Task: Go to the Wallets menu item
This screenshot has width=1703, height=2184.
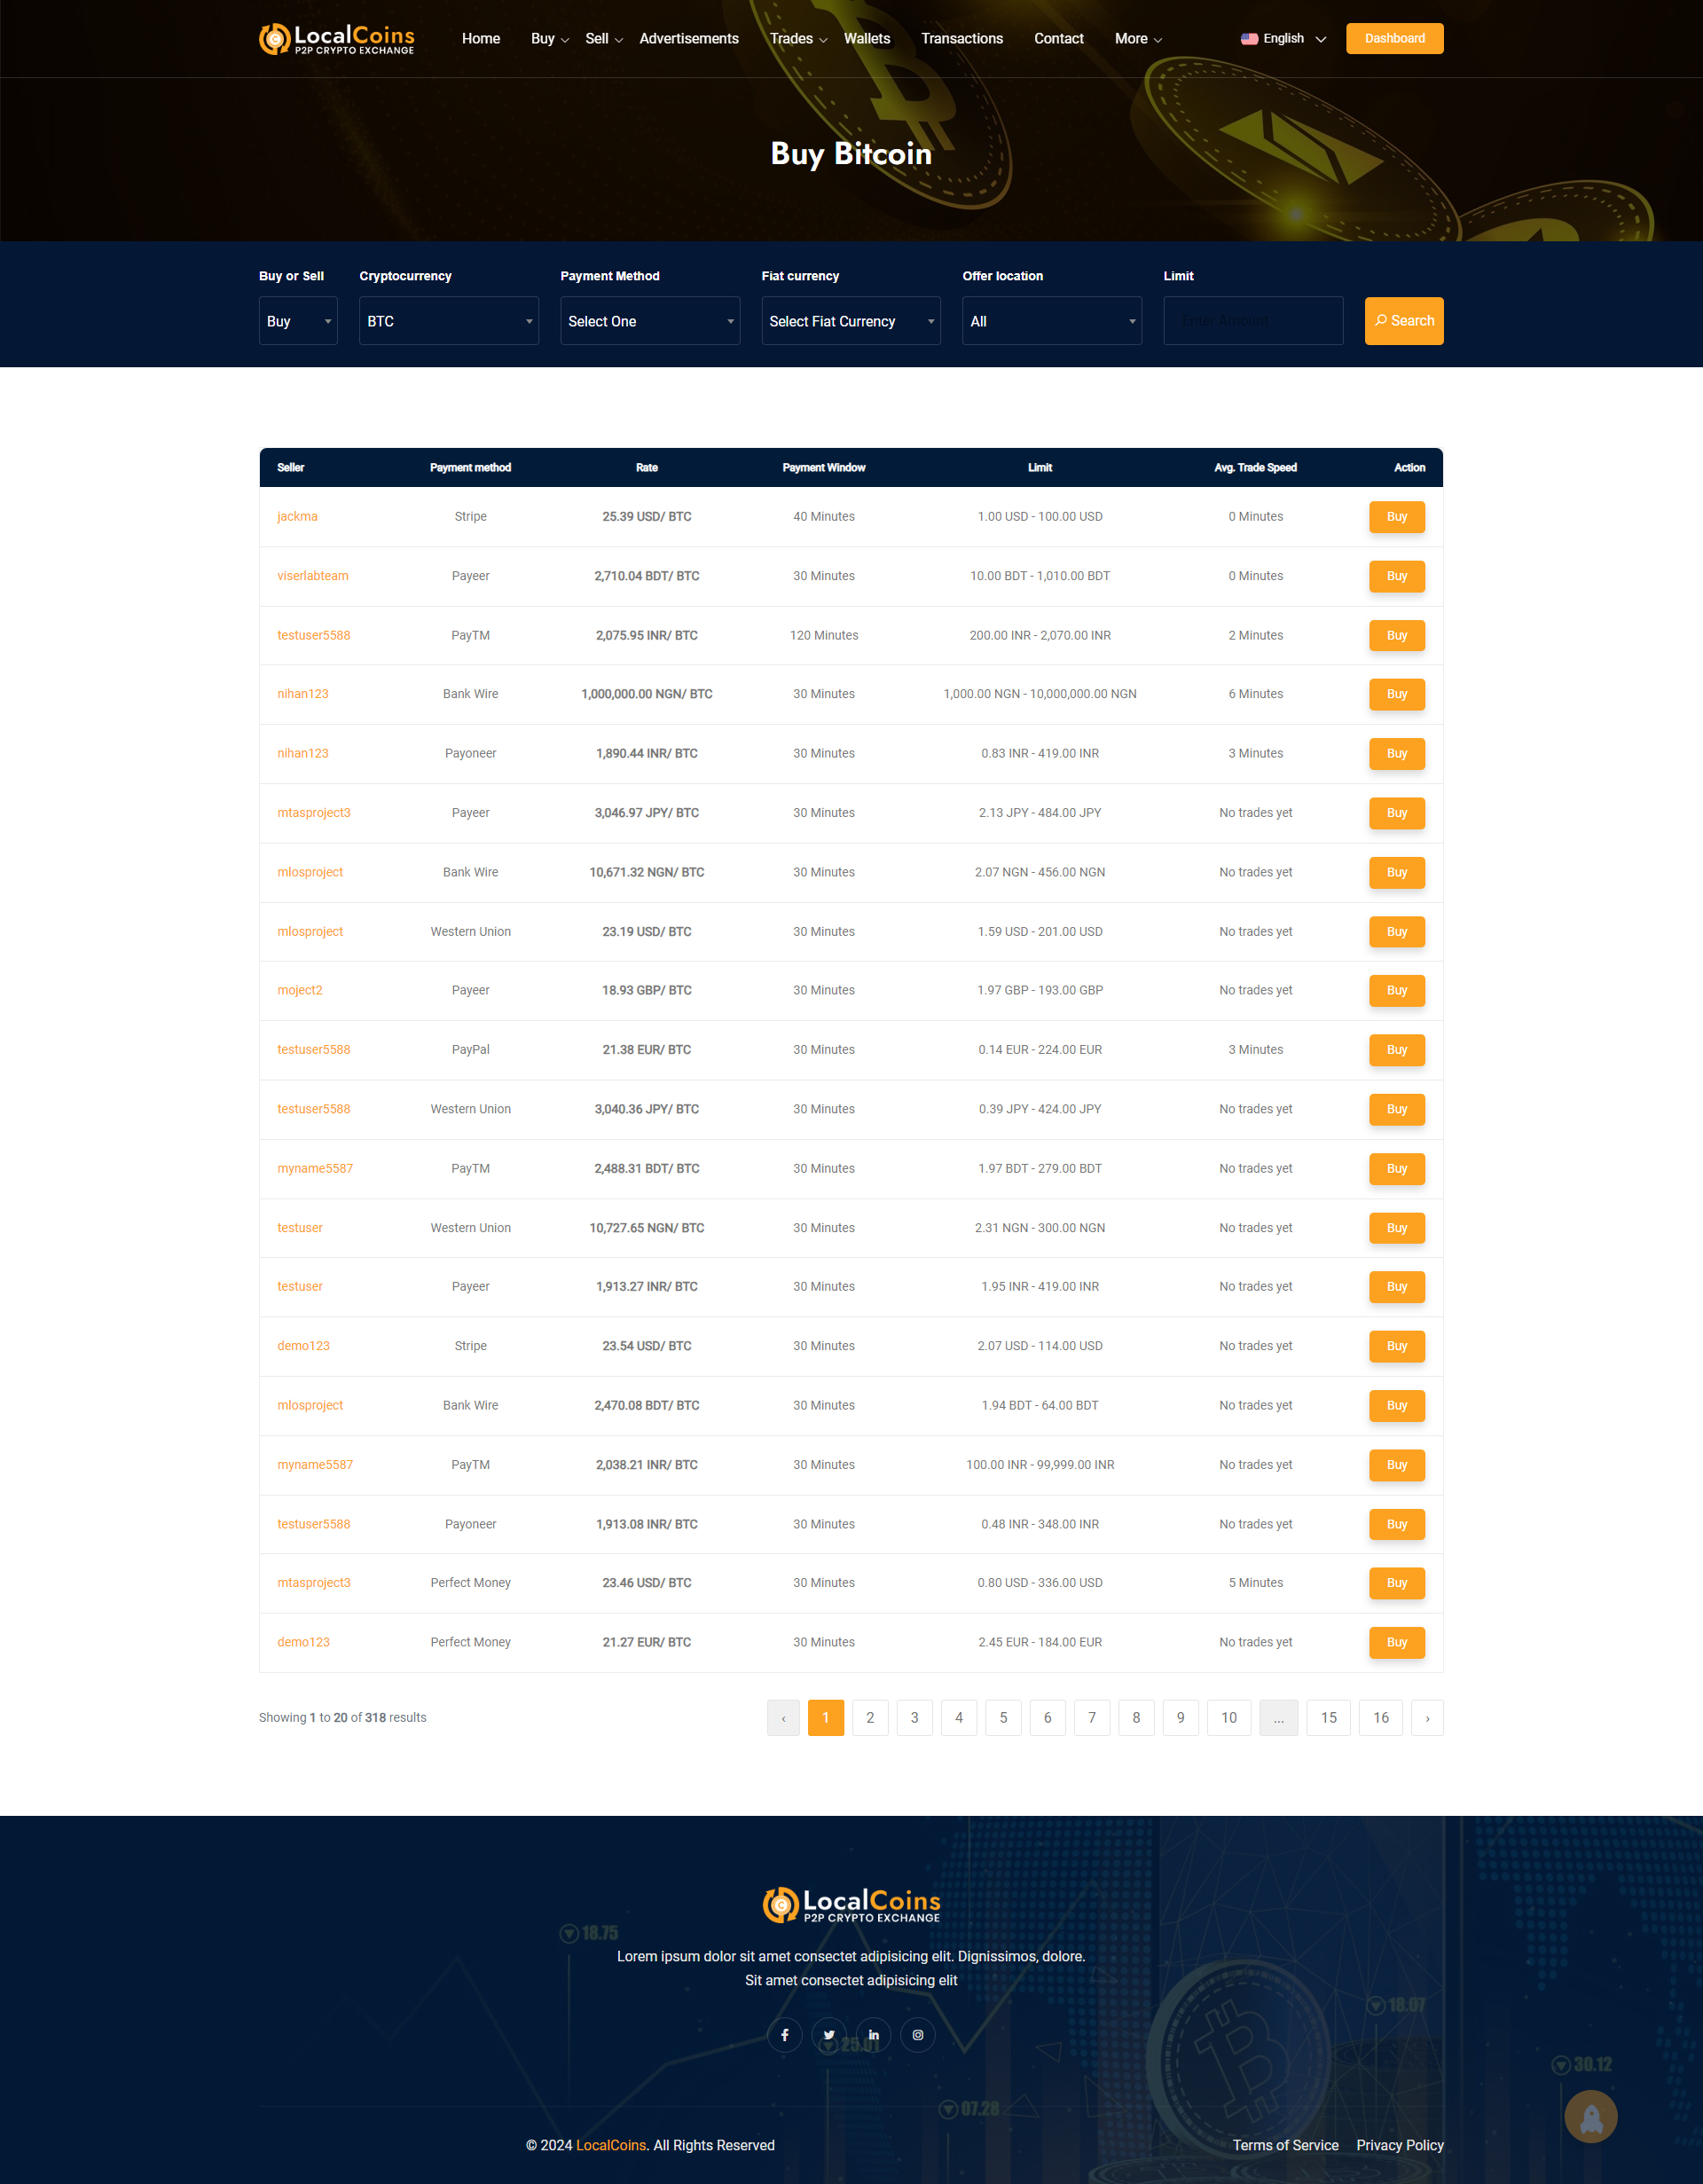Action: point(867,39)
